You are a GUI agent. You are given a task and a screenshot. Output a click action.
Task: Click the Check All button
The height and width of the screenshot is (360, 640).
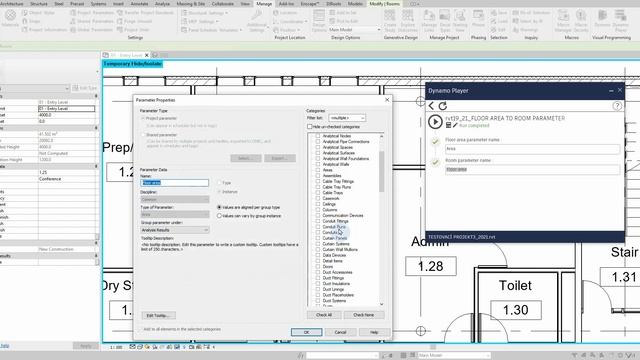[324, 315]
